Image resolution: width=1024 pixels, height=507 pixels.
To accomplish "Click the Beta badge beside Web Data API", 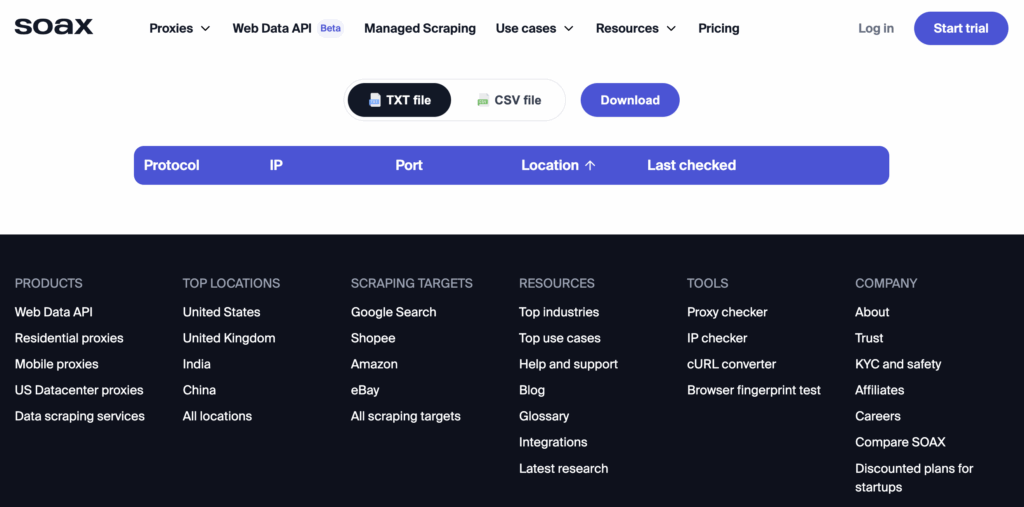I will pos(330,28).
